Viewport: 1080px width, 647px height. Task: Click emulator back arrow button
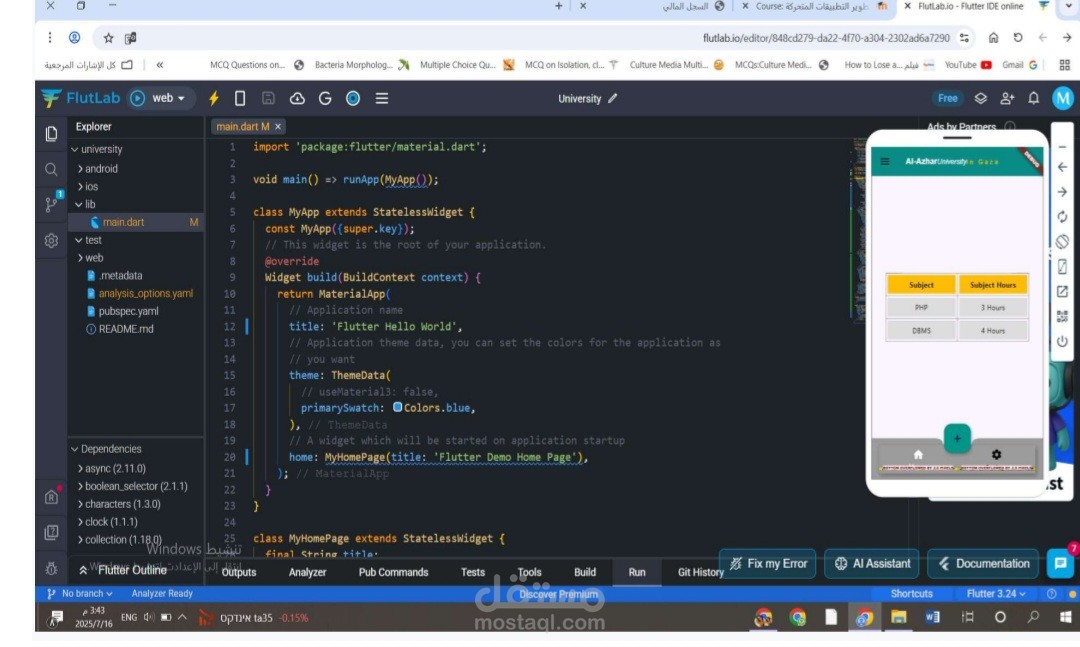[1062, 167]
